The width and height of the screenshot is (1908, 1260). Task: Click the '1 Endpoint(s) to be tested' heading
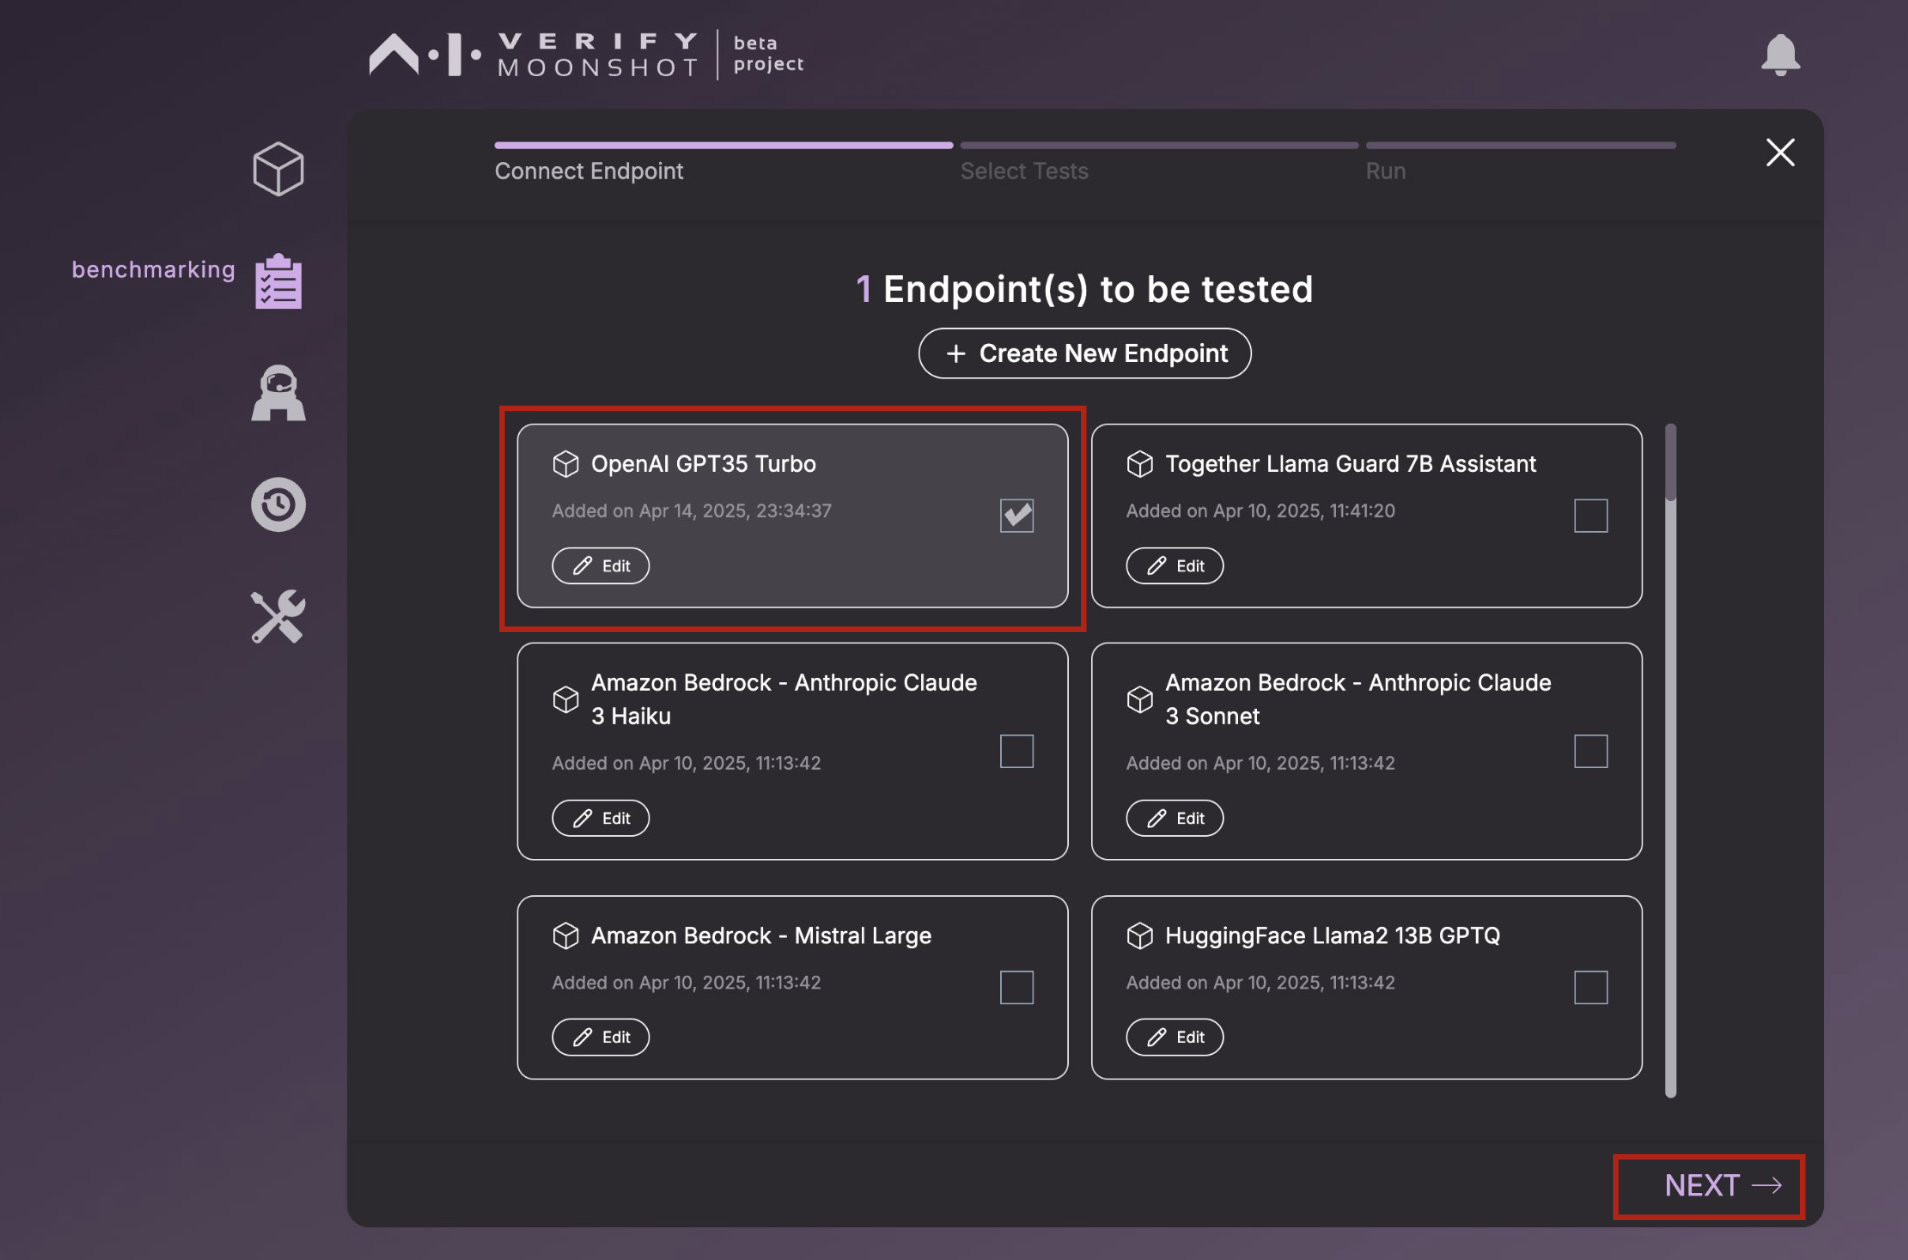(x=1084, y=289)
